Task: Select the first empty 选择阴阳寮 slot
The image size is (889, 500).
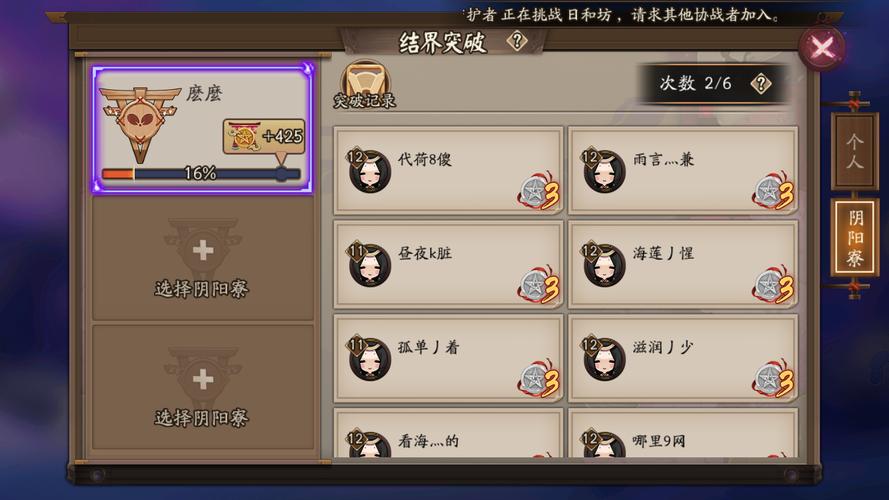Action: point(202,259)
